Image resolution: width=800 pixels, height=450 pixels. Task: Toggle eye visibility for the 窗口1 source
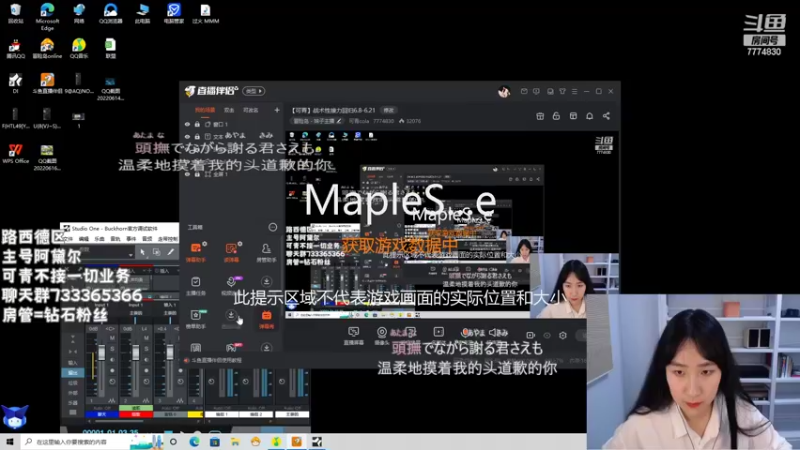187,124
